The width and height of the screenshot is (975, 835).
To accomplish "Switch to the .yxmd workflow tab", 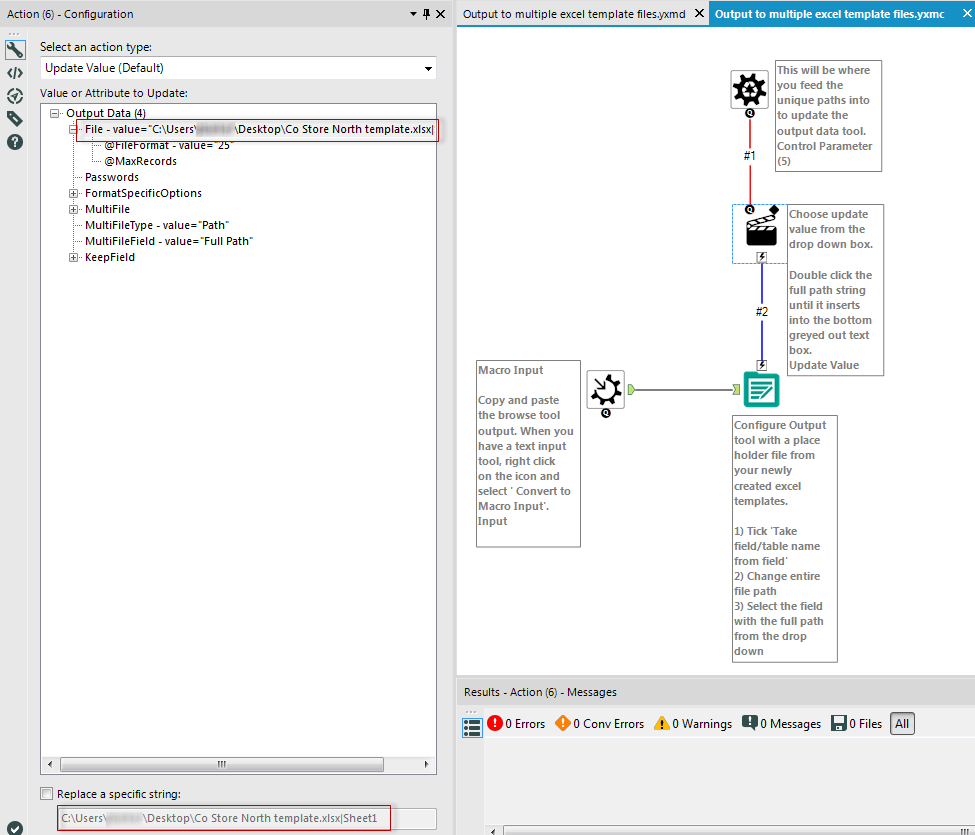I will coord(573,14).
